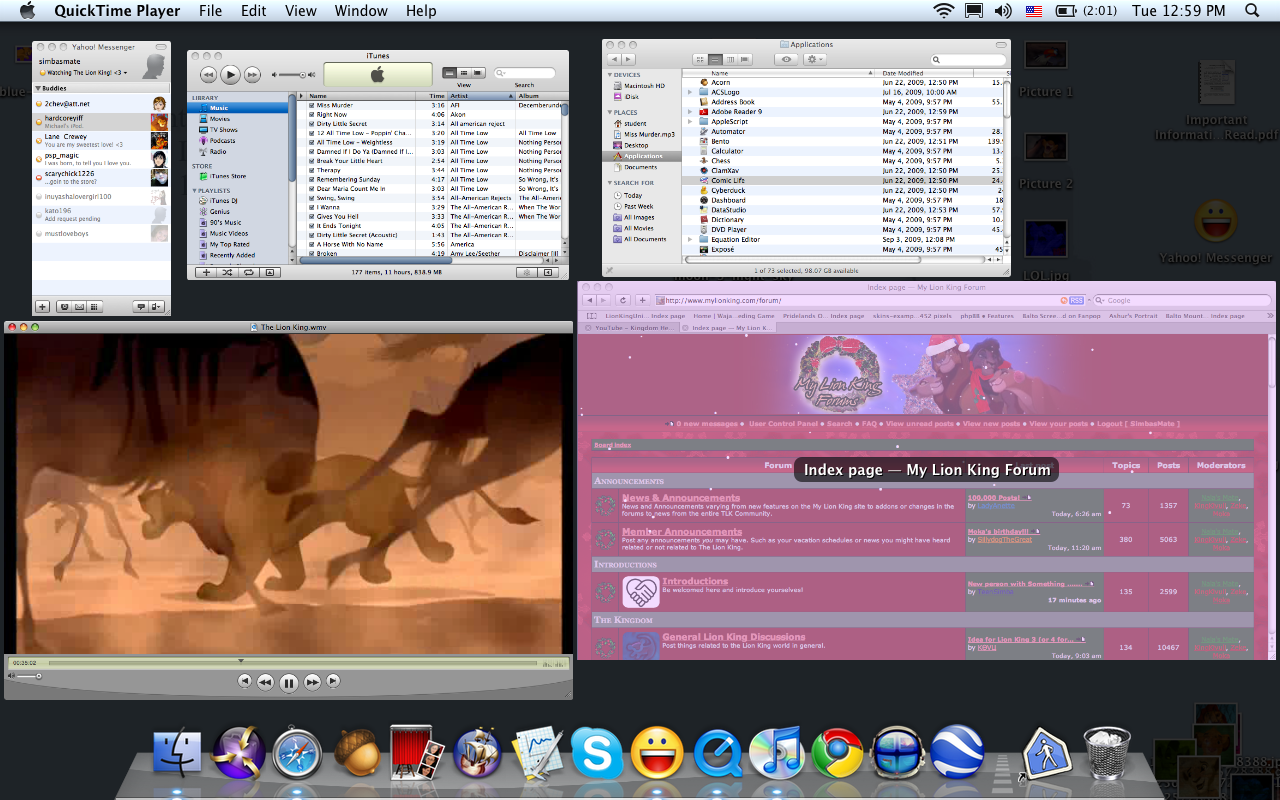
Task: Open the News & Announcements forum link
Action: tap(680, 498)
